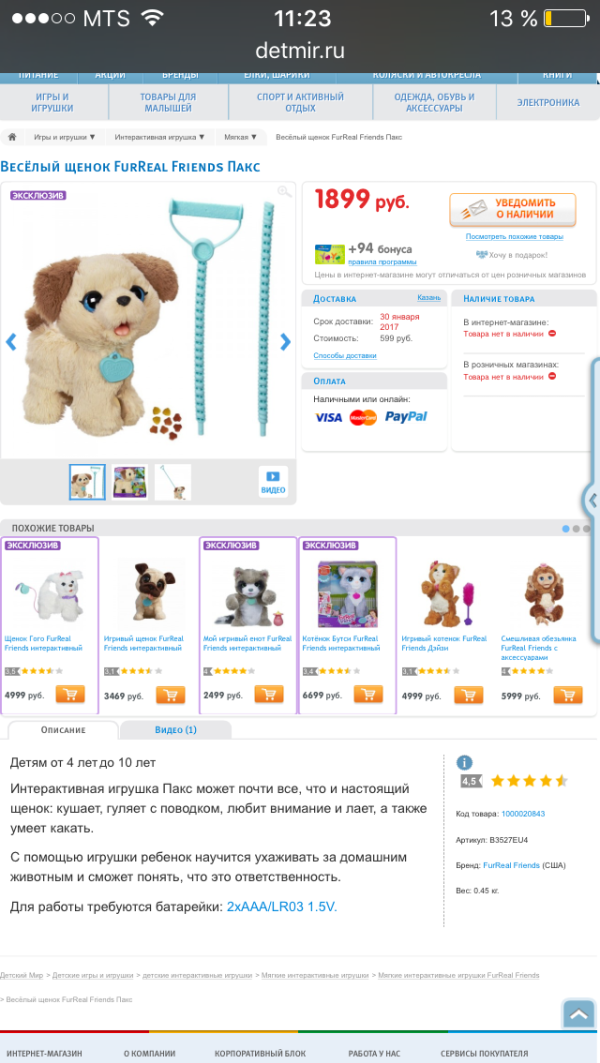Click the home icon in the breadcrumb

12,137
